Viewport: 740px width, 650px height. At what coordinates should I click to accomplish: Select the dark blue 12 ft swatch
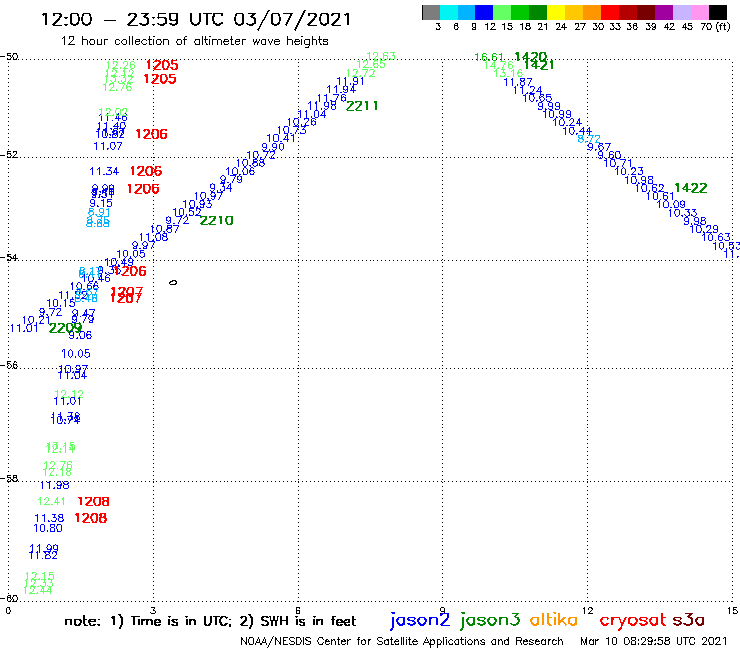[484, 12]
